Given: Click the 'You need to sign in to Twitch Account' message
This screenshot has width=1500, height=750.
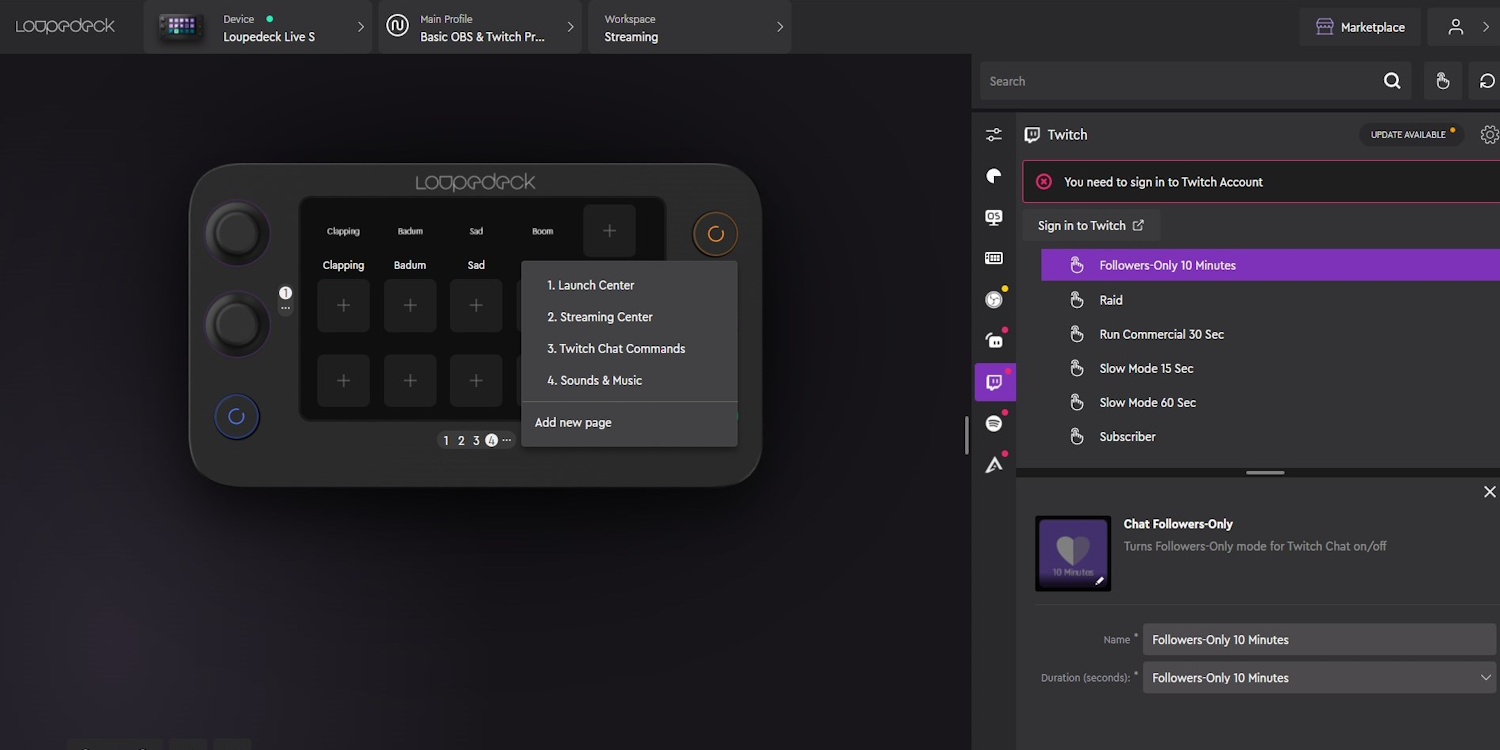Looking at the screenshot, I should tap(1163, 182).
